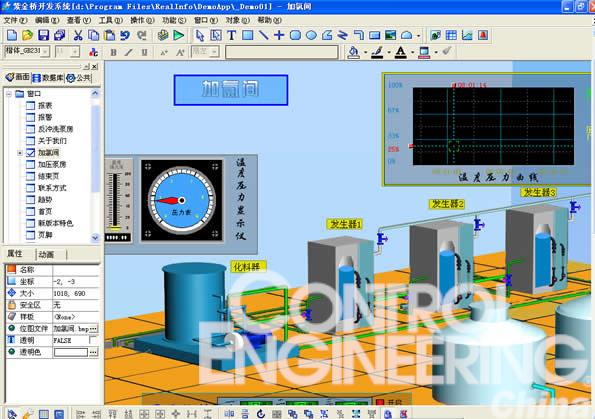Screen dimensions: 595x419
Task: Open the text color dropdown arrow
Action: [412, 52]
